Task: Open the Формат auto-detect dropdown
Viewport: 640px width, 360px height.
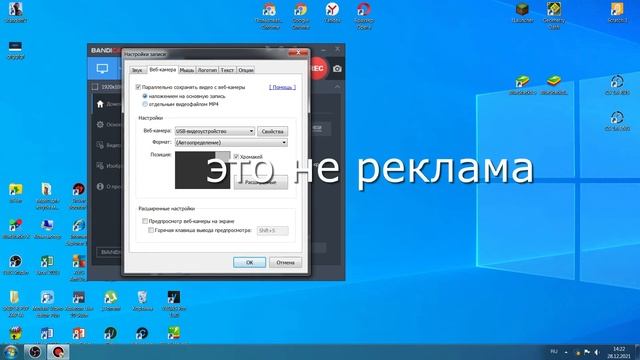Action: 231,142
